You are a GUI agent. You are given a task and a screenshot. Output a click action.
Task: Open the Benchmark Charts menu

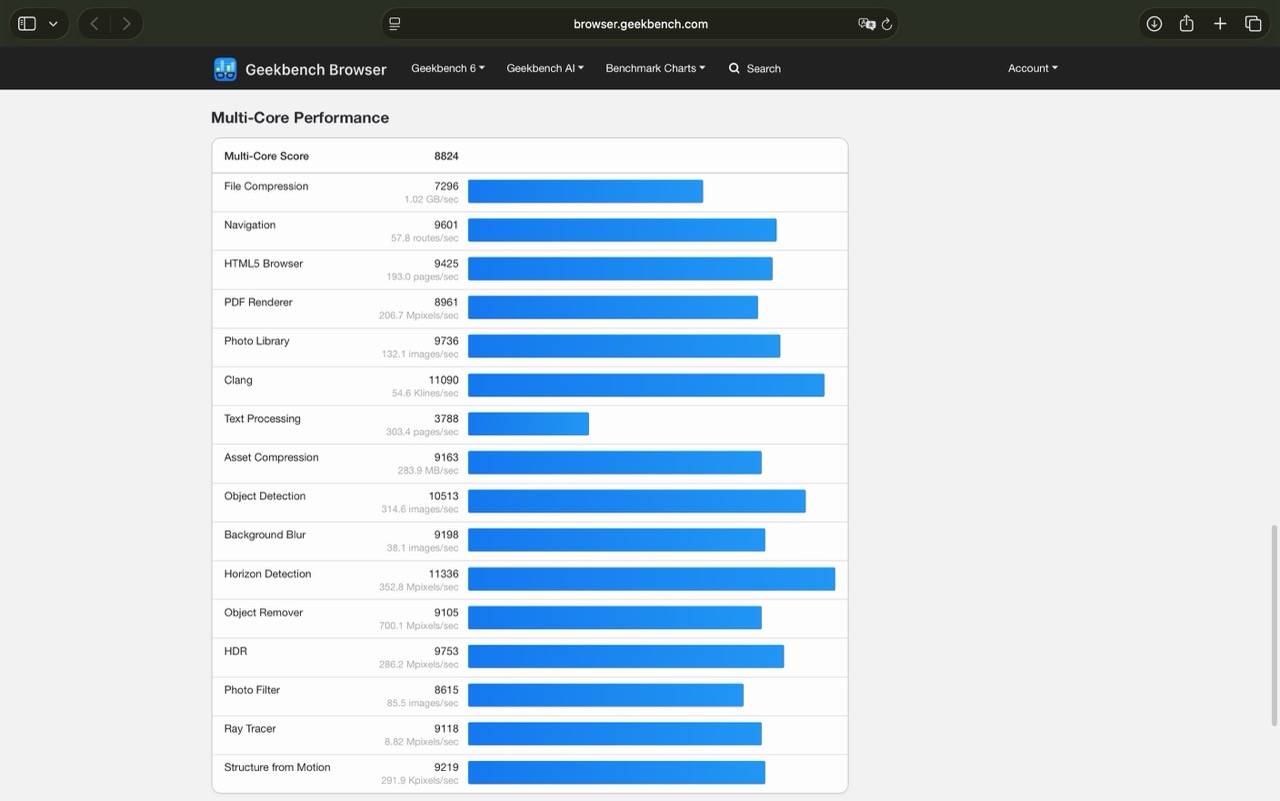click(x=655, y=68)
